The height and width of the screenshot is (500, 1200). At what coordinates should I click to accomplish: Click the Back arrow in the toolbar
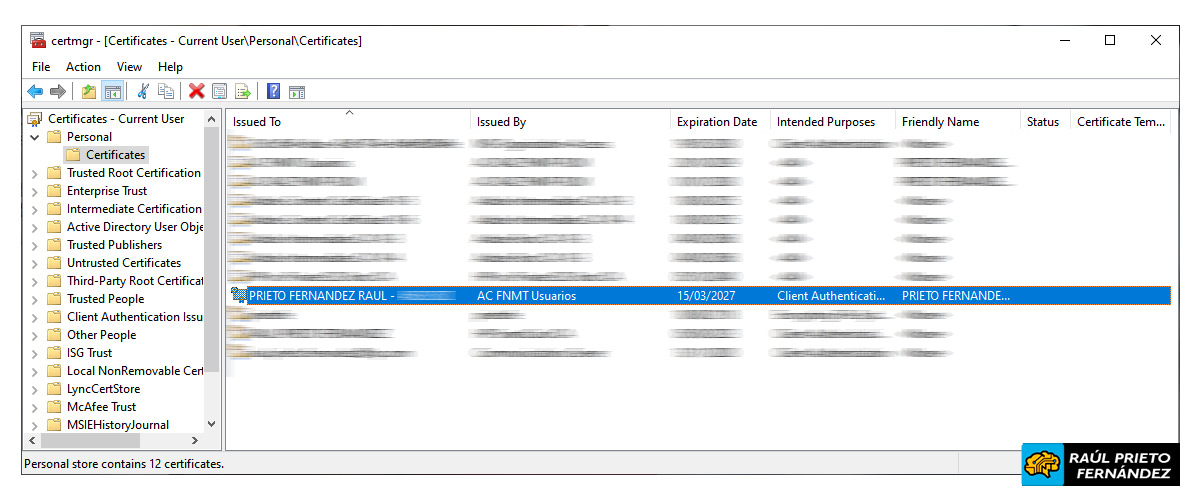point(35,92)
